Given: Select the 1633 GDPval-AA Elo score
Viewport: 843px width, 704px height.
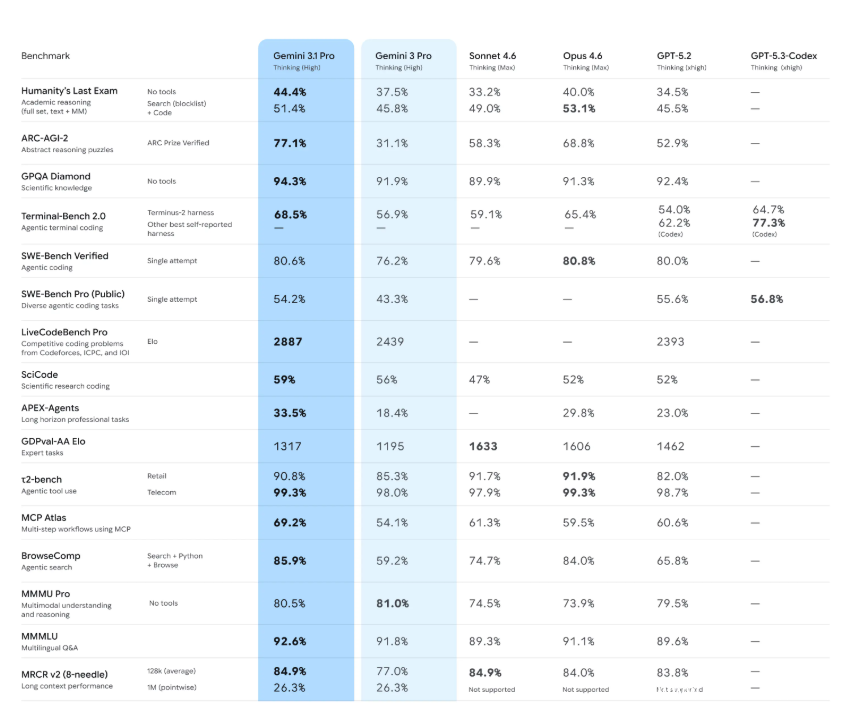Looking at the screenshot, I should [x=484, y=446].
